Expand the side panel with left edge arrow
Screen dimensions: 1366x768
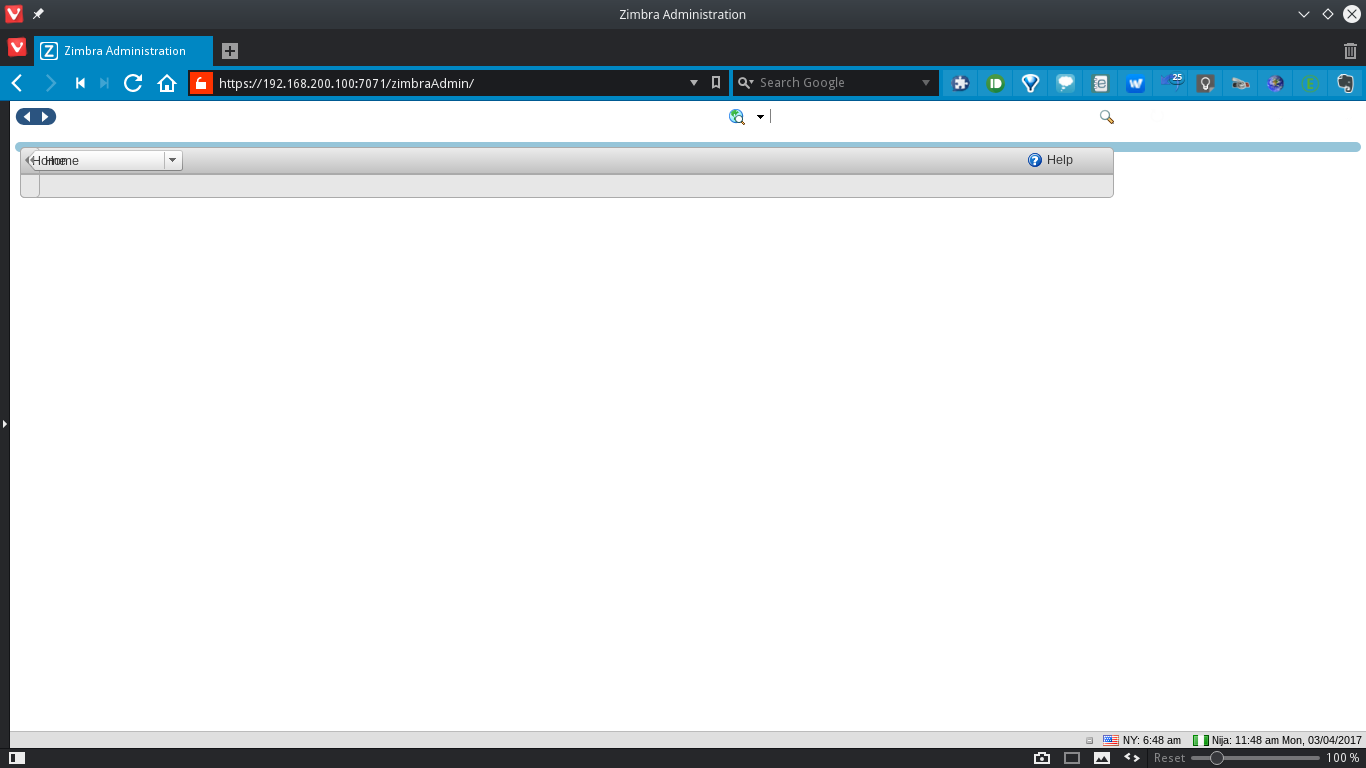4,424
